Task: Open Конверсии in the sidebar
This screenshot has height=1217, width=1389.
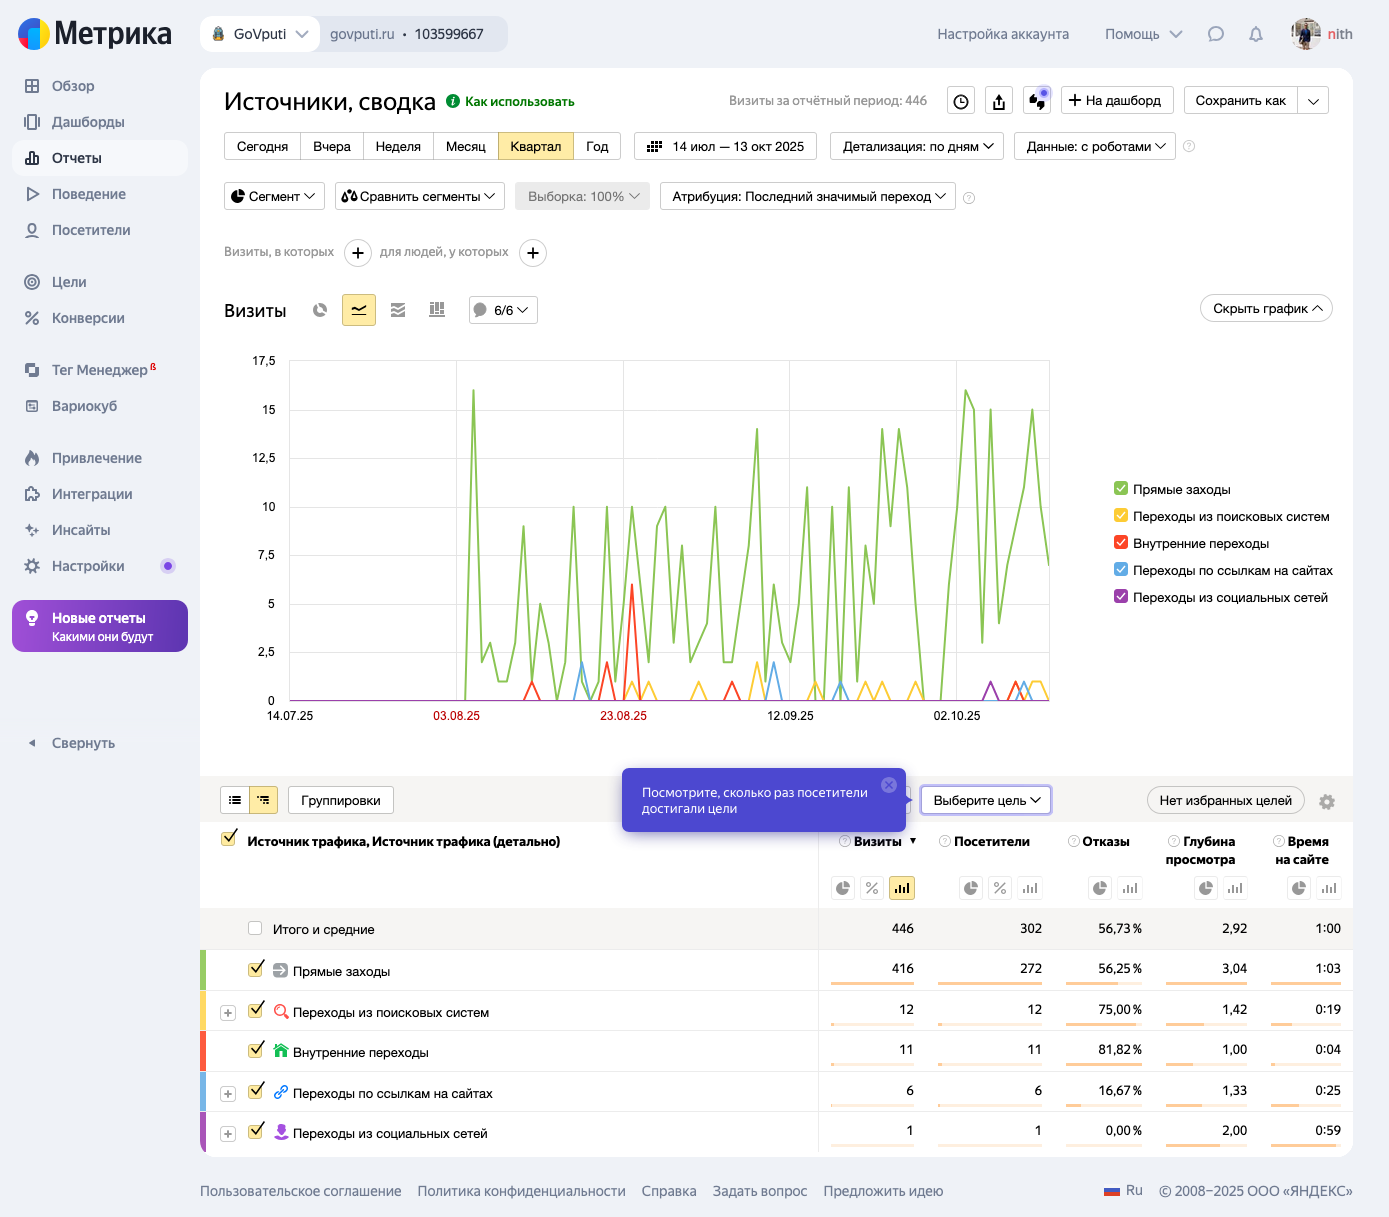Action: 88,318
